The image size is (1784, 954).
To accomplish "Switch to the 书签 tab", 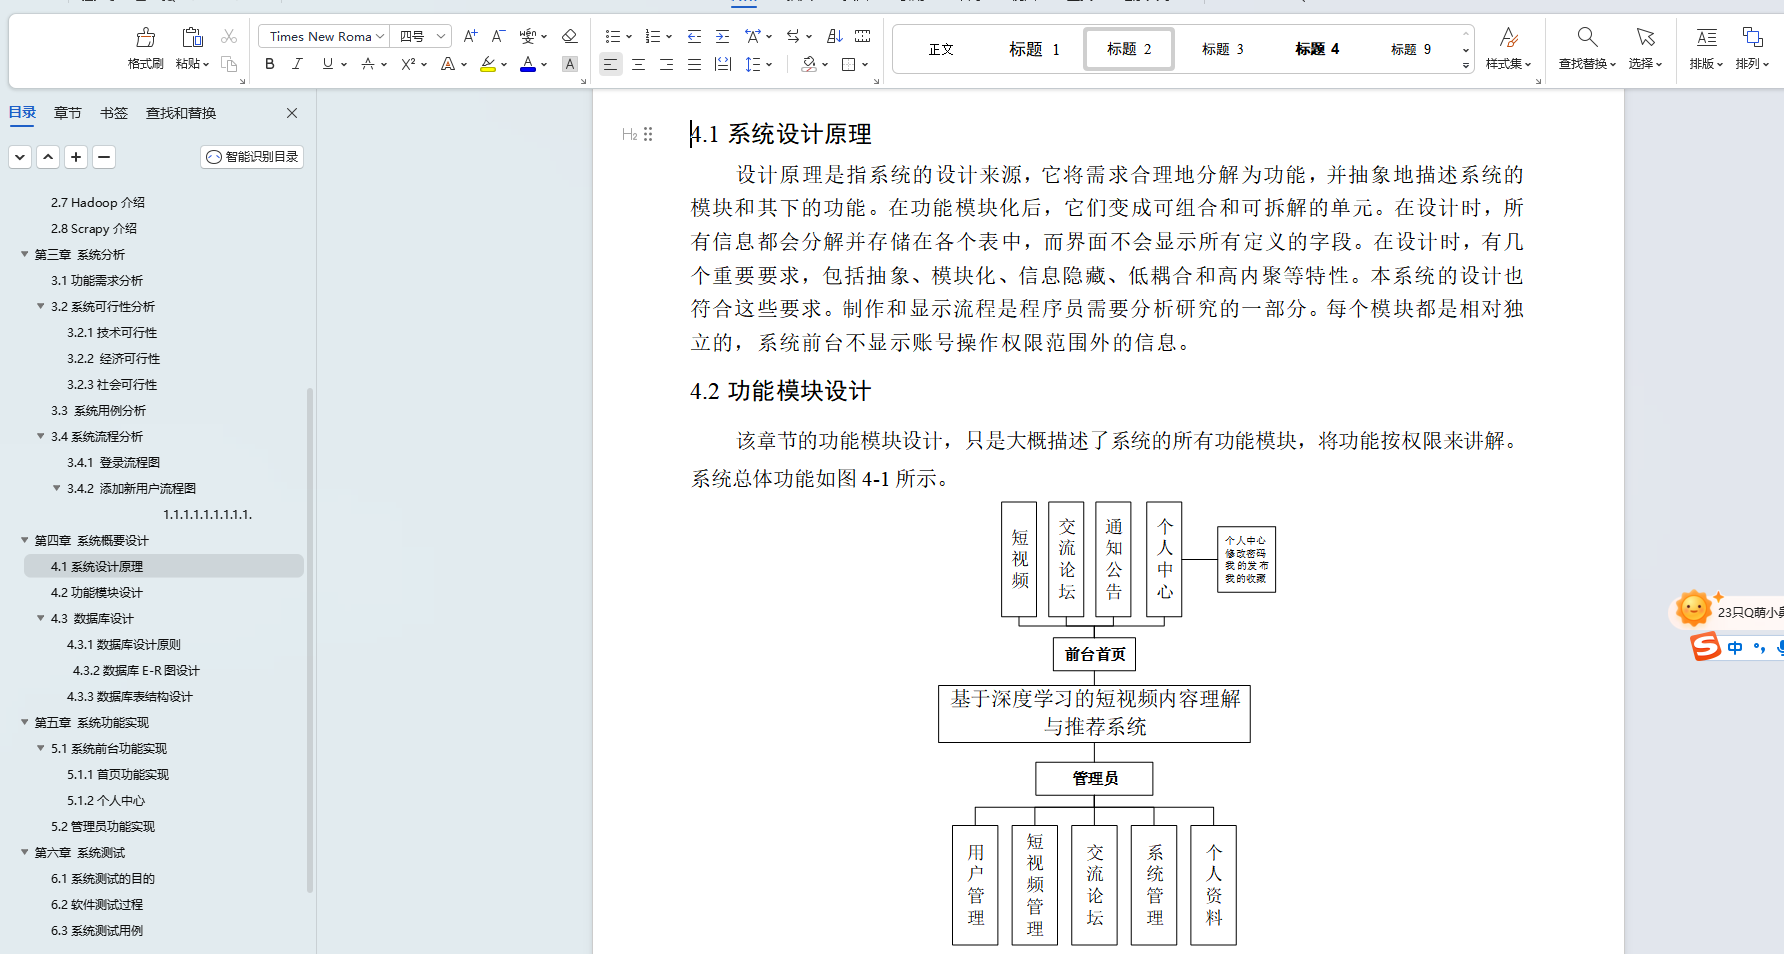I will [x=114, y=113].
